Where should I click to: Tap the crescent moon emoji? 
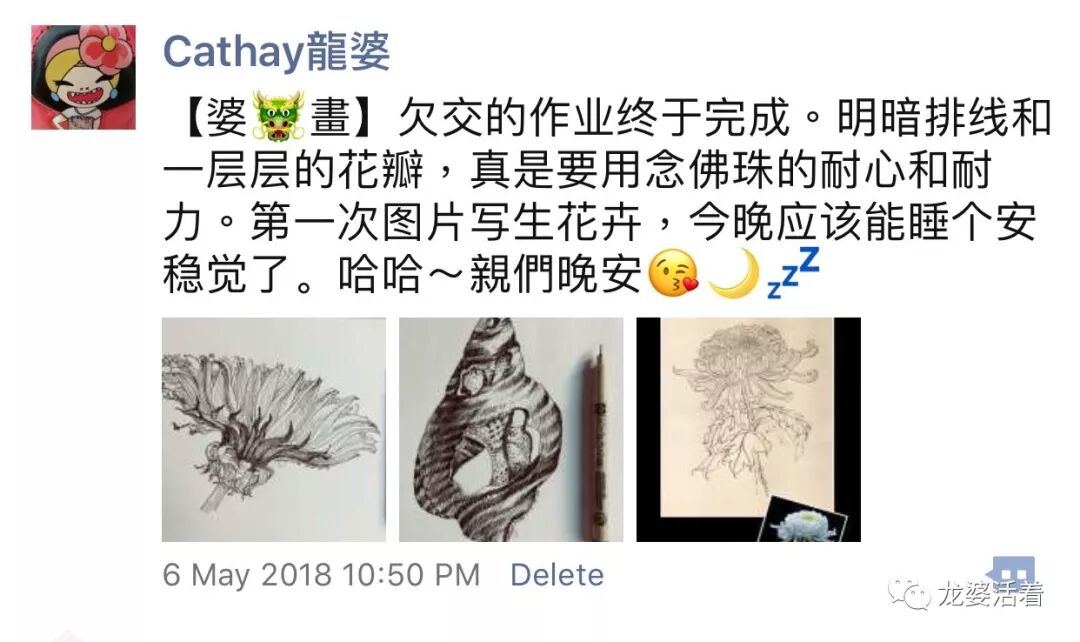click(734, 274)
